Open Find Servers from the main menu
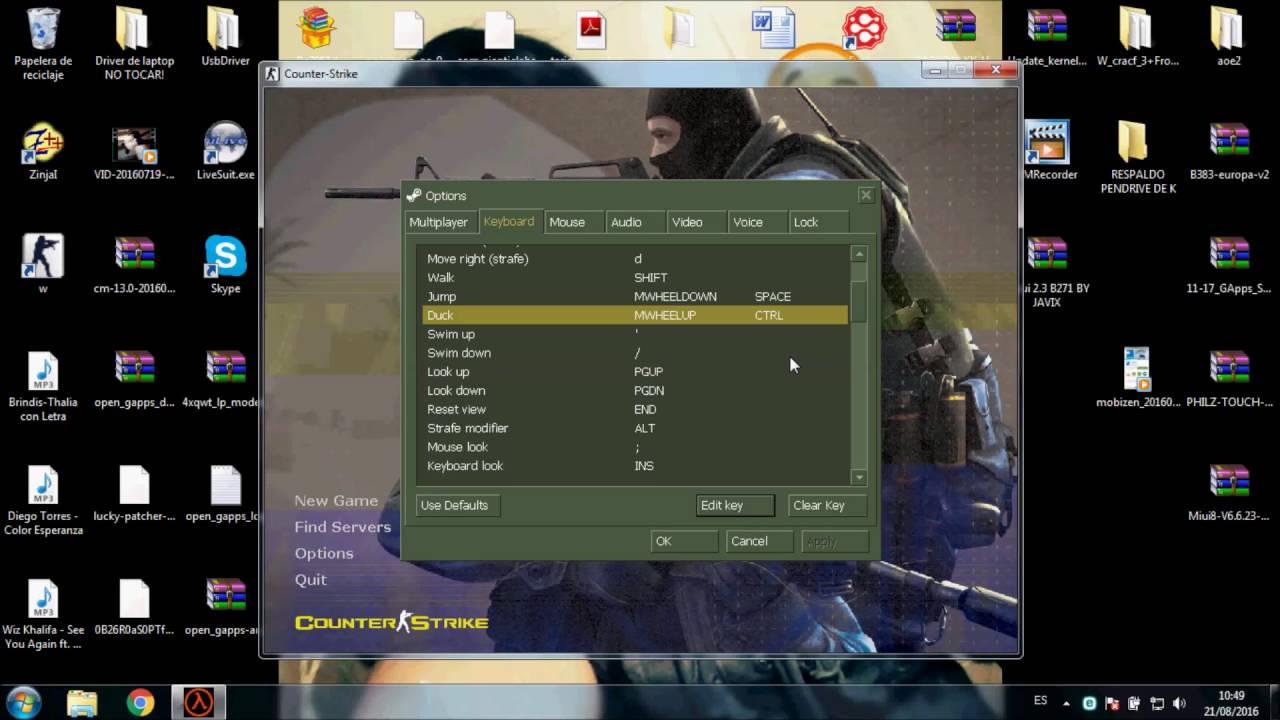1280x720 pixels. click(x=342, y=527)
